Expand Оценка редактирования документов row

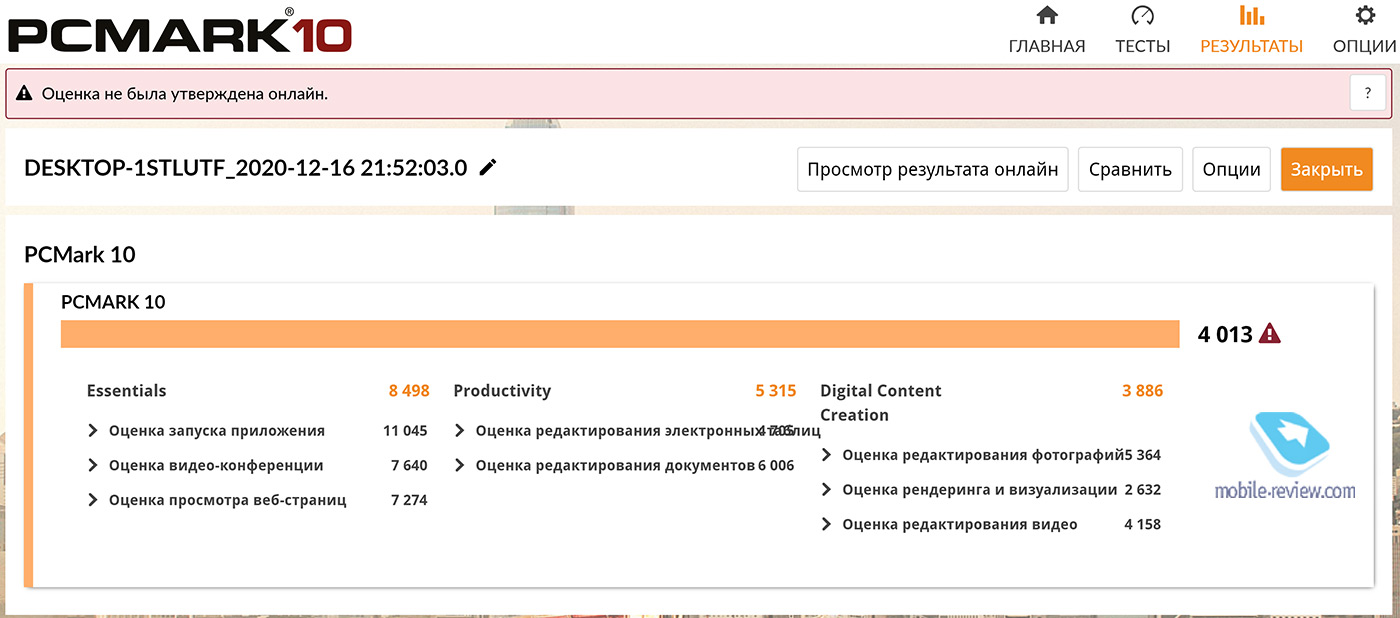coord(459,465)
